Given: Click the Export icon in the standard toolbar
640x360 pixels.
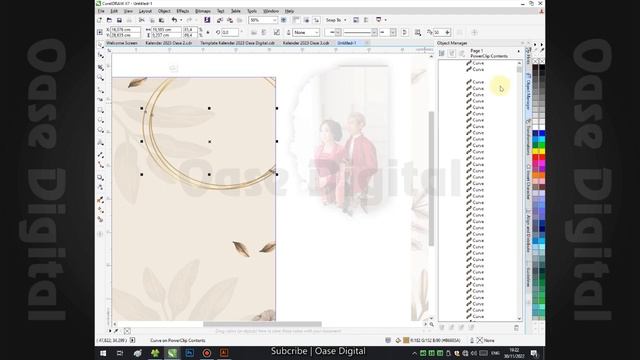Looking at the screenshot, I should pos(230,20).
